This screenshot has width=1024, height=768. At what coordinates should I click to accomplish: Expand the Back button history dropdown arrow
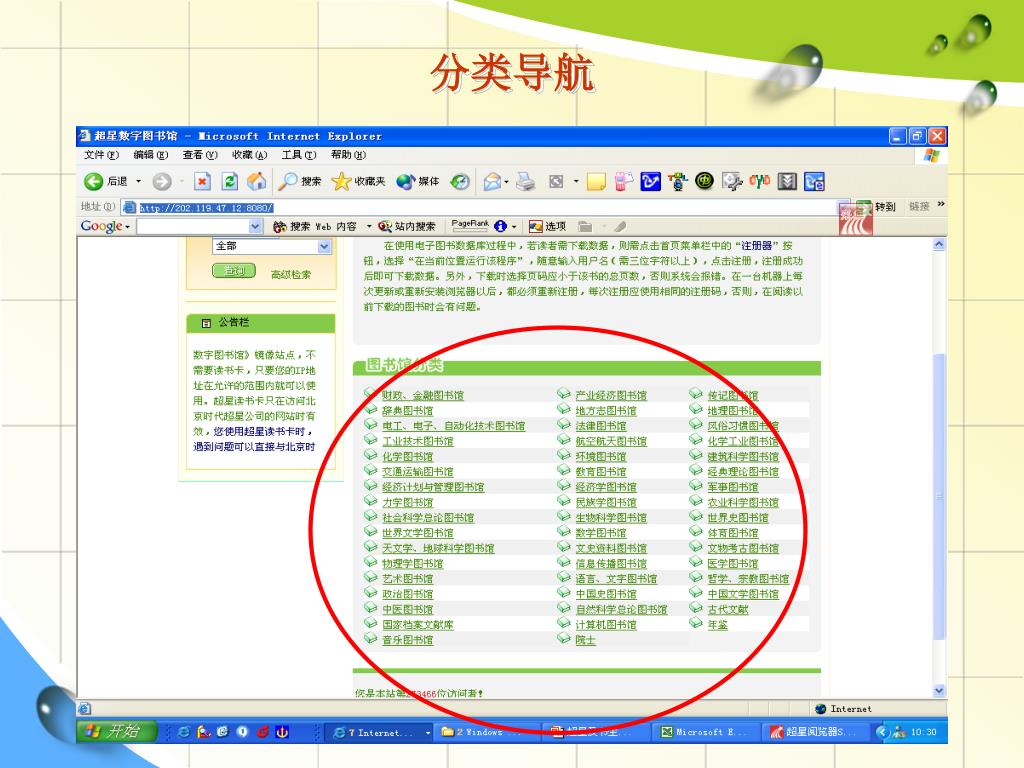[138, 182]
